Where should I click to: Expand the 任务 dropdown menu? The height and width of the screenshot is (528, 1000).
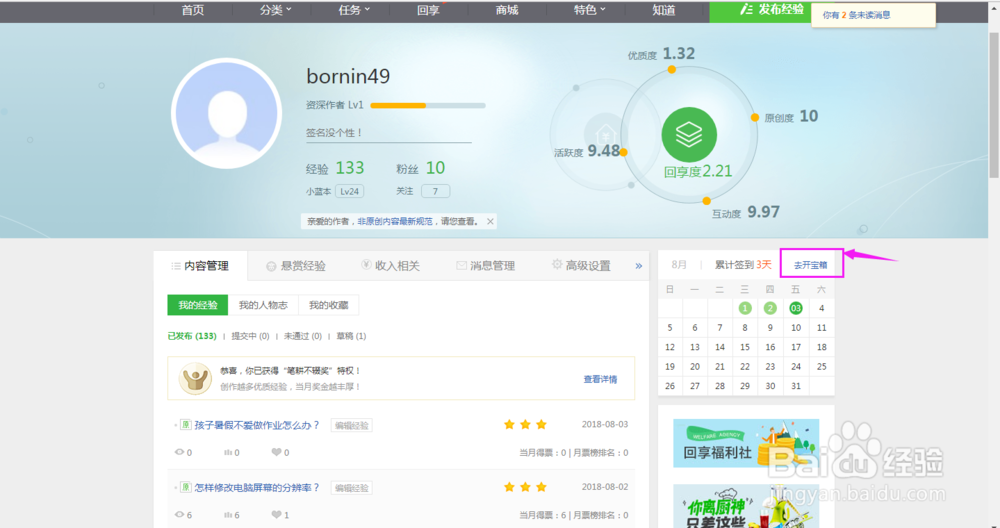click(354, 10)
